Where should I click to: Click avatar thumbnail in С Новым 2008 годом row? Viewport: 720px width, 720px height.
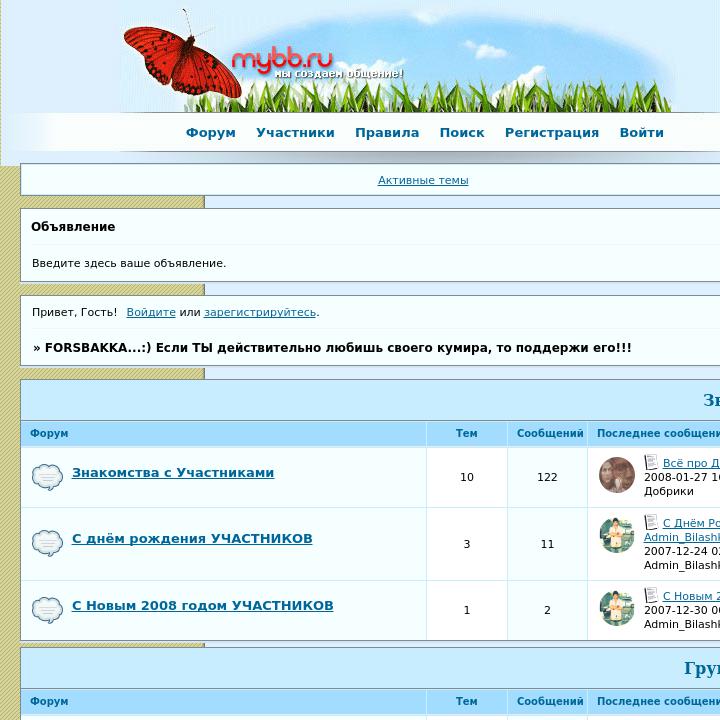tap(617, 608)
